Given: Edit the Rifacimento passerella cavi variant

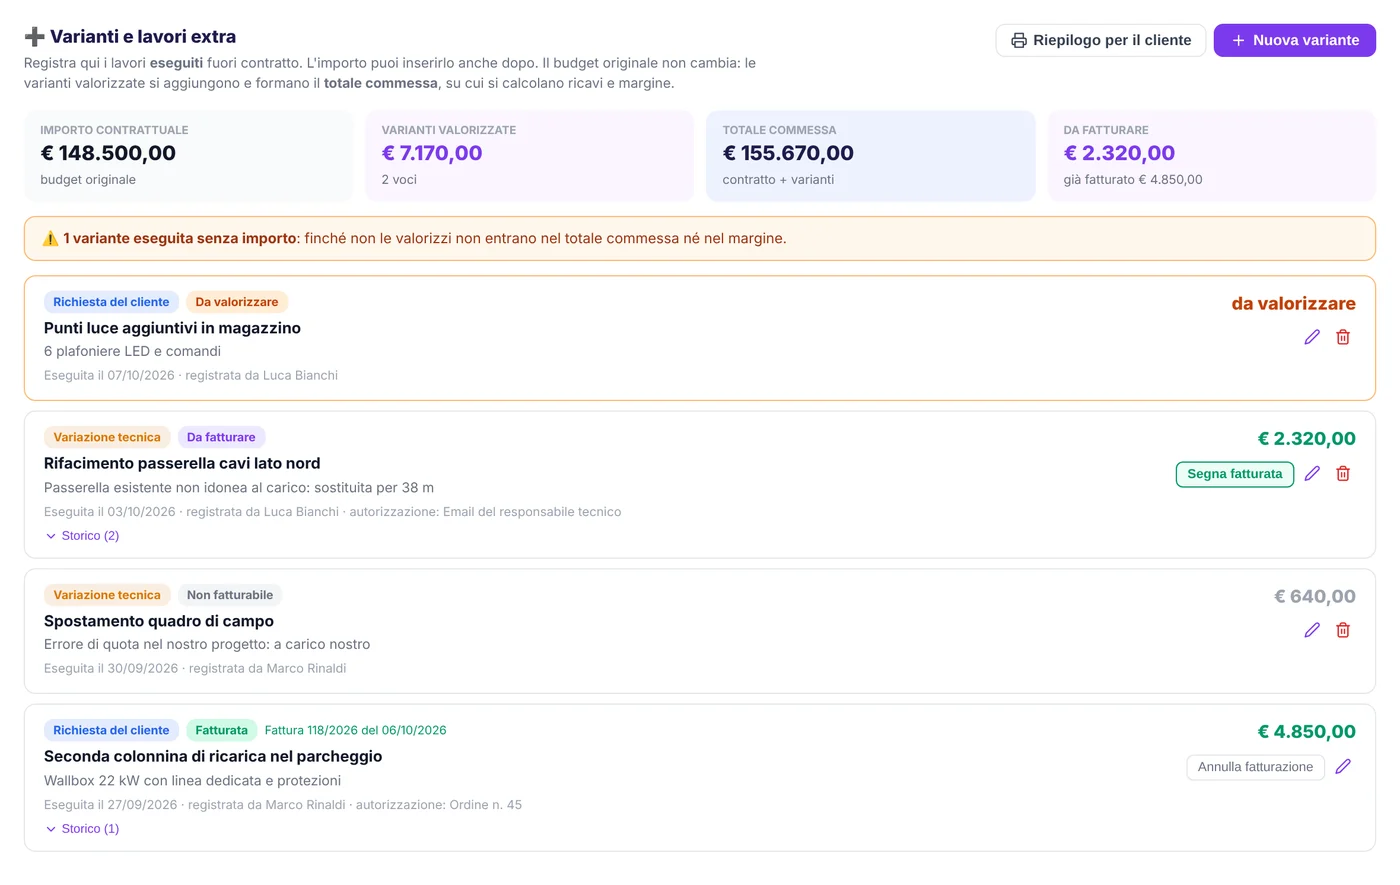Looking at the screenshot, I should tap(1312, 473).
